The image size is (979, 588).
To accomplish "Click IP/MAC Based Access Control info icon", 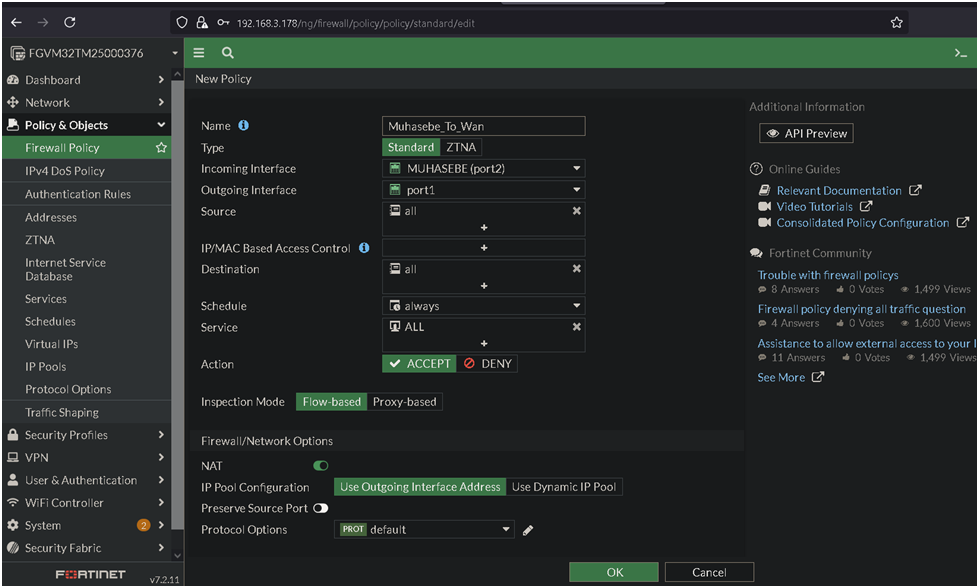I will pyautogui.click(x=364, y=248).
